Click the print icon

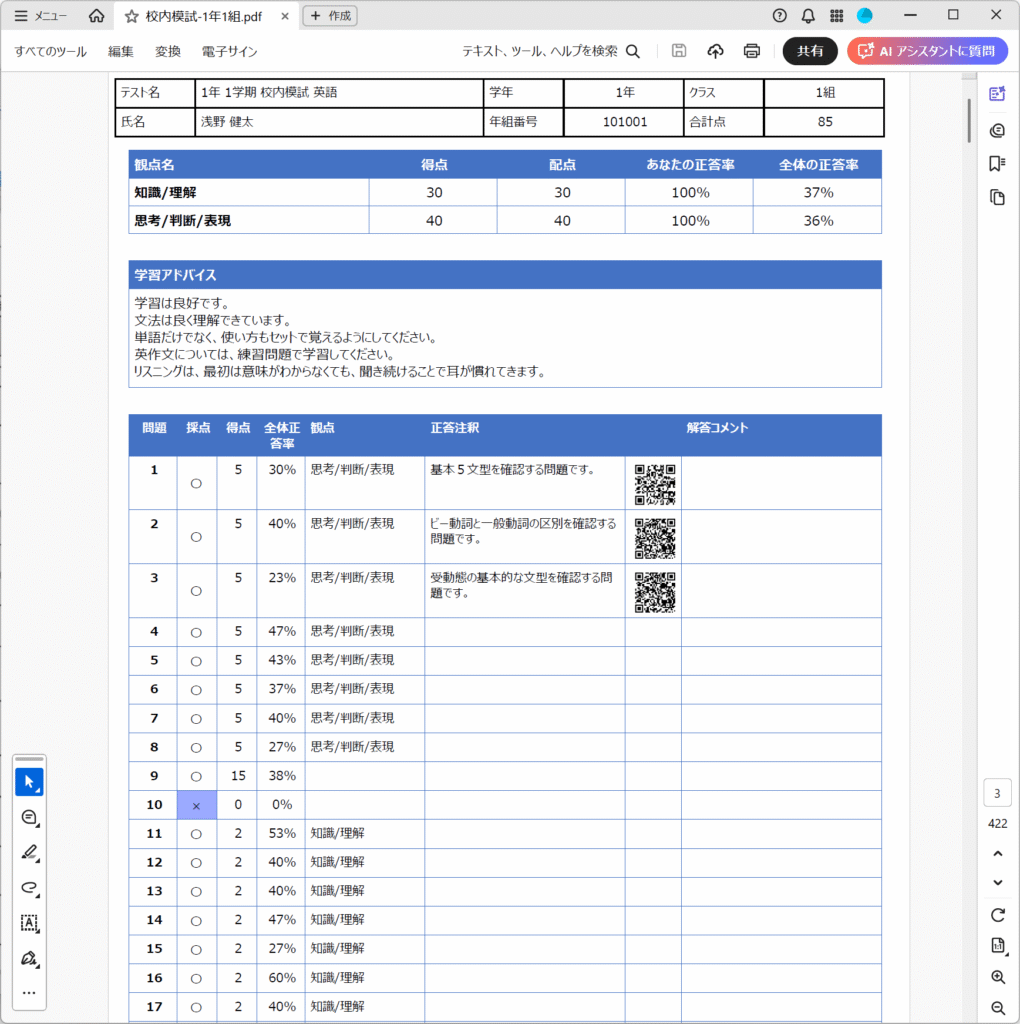[x=751, y=51]
